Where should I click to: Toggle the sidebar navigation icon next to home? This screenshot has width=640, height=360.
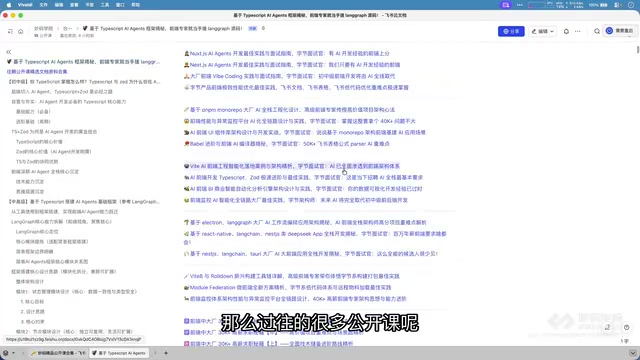tap(10, 31)
